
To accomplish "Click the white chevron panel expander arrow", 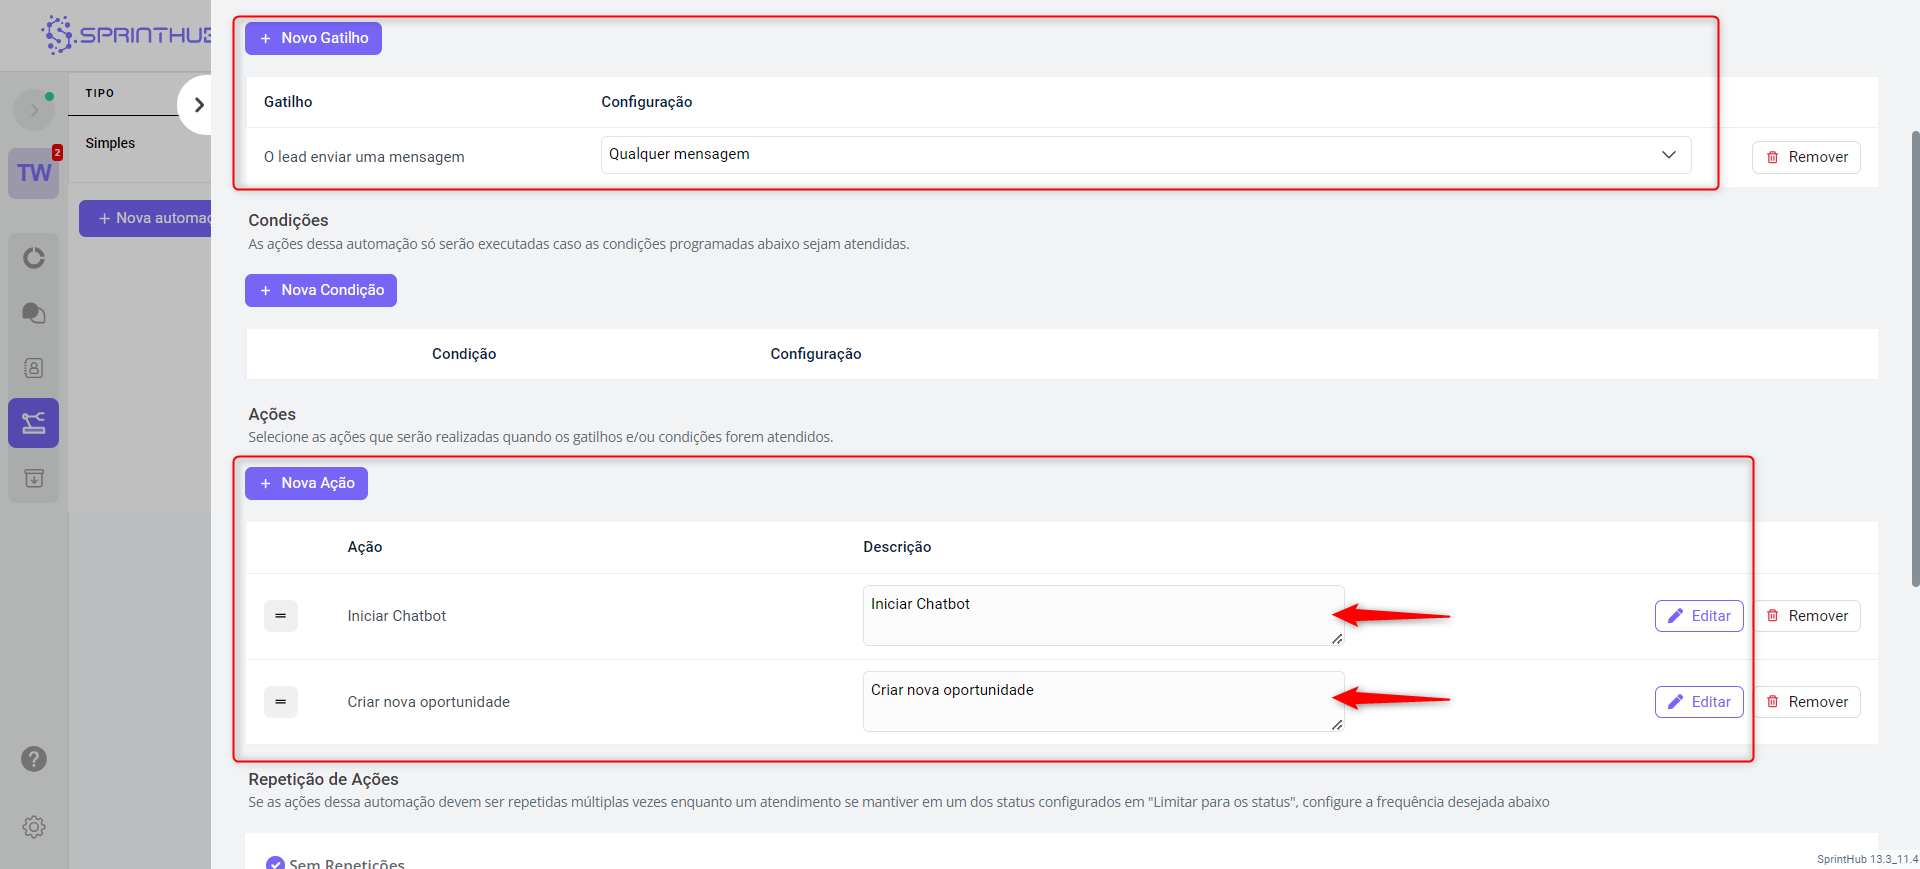I will (199, 105).
